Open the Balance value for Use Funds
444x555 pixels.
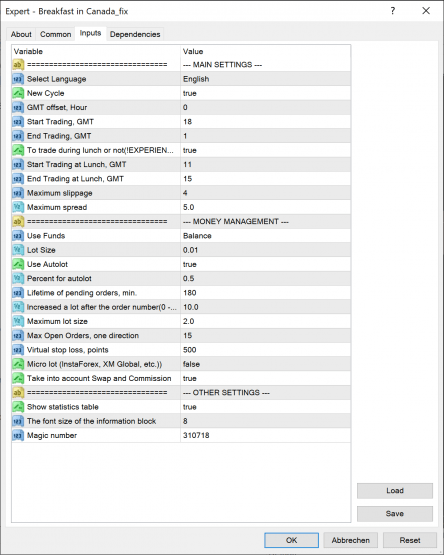(266, 236)
